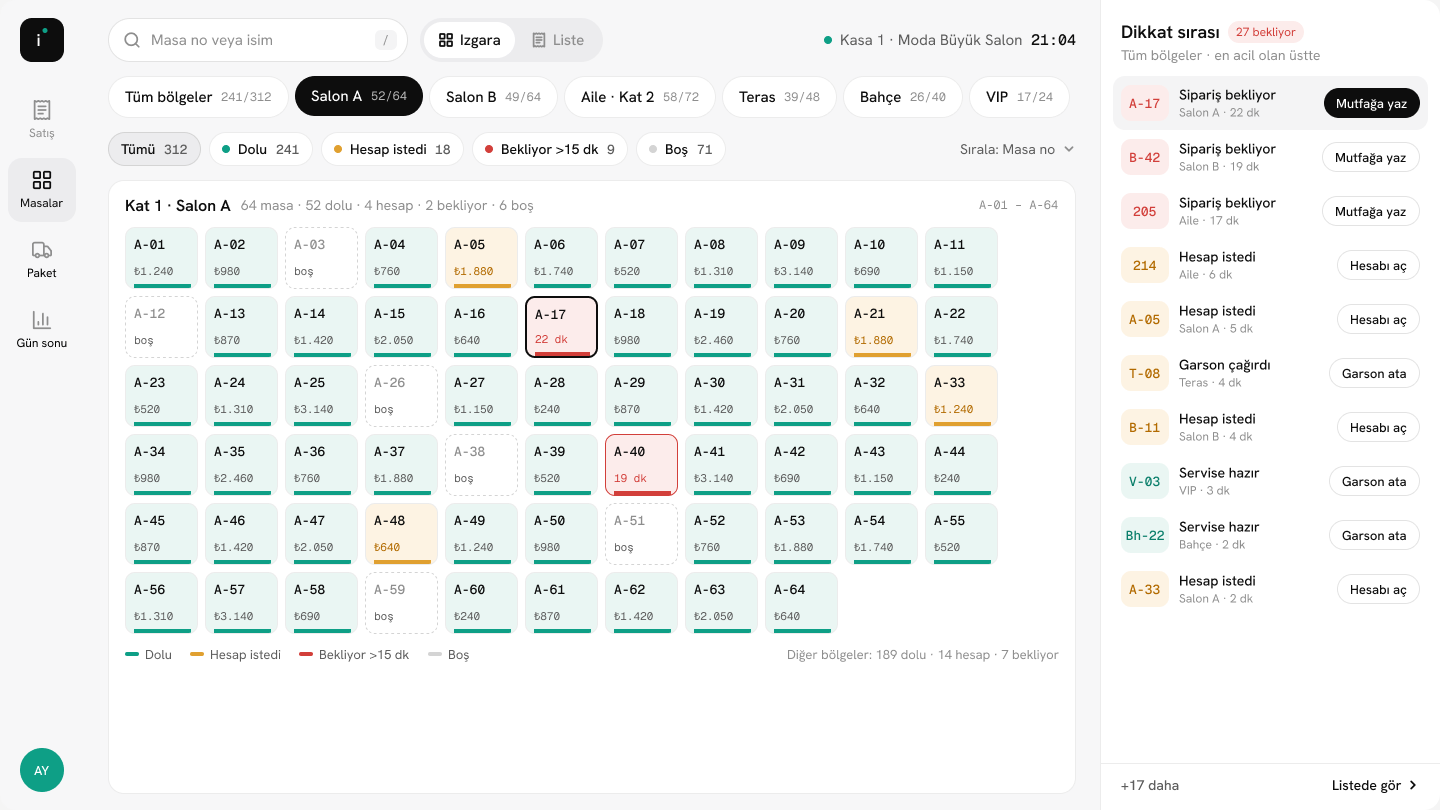Open the AY user avatar

42,770
